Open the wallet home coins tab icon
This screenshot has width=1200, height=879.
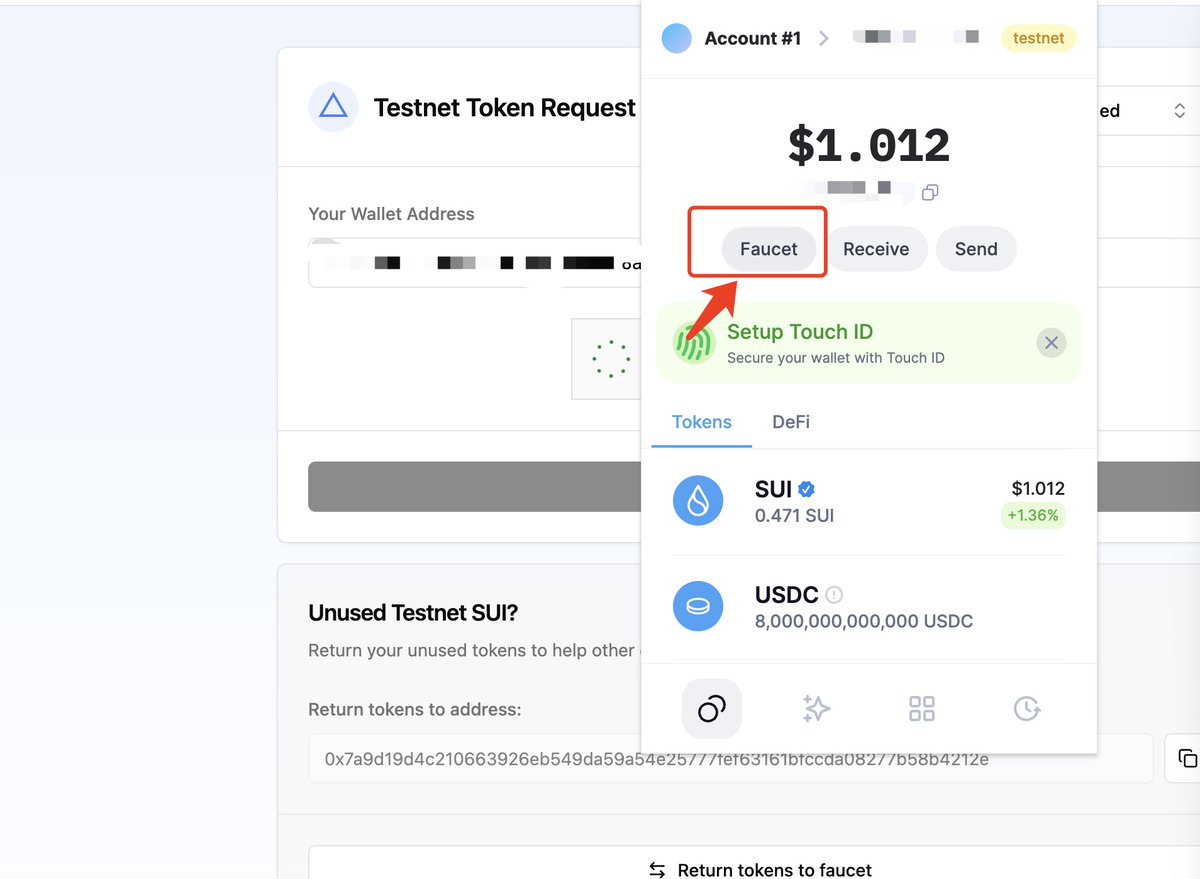(712, 709)
